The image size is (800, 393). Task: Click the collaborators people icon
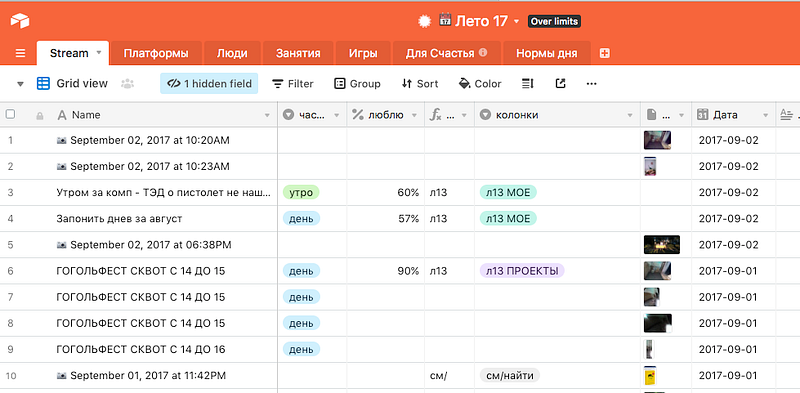coord(127,84)
